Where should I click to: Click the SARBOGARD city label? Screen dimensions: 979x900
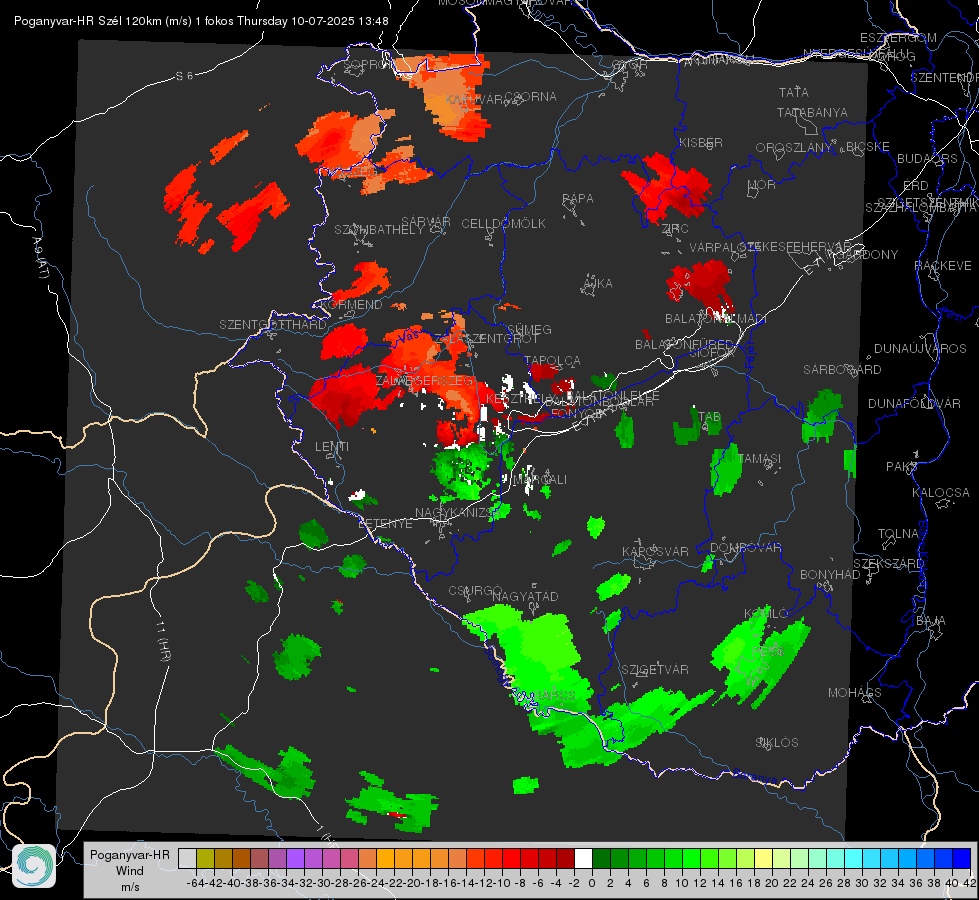pos(842,370)
